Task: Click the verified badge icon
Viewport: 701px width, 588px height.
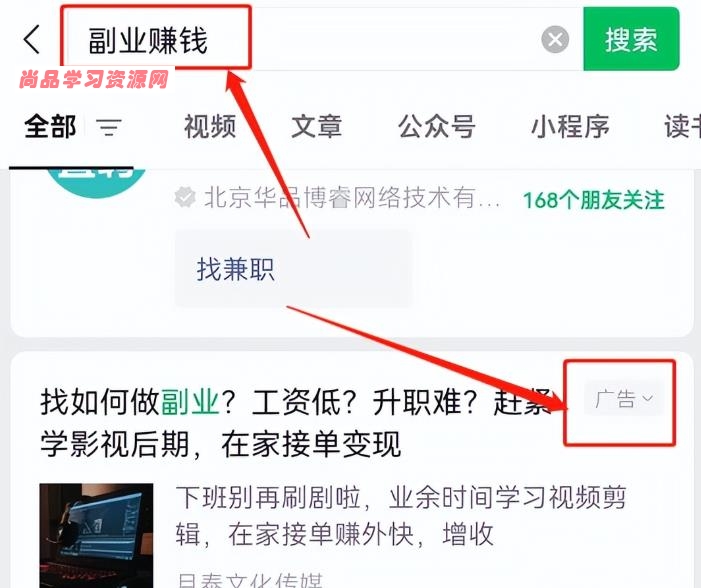Action: pyautogui.click(x=185, y=197)
